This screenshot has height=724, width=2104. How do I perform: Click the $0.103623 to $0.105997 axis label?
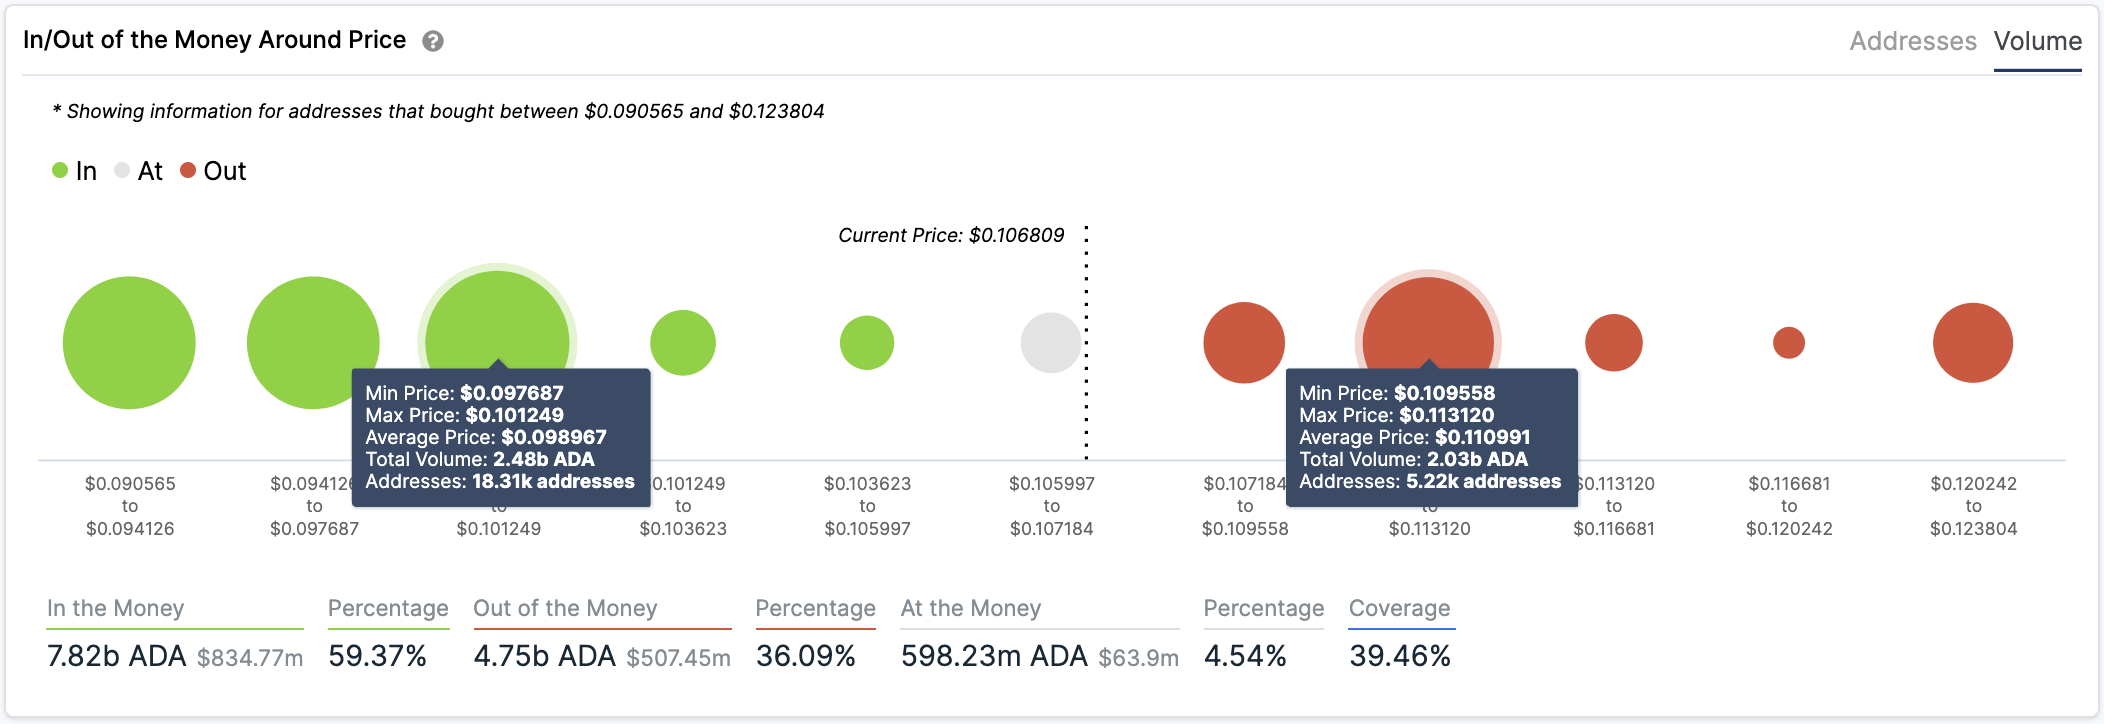click(868, 506)
